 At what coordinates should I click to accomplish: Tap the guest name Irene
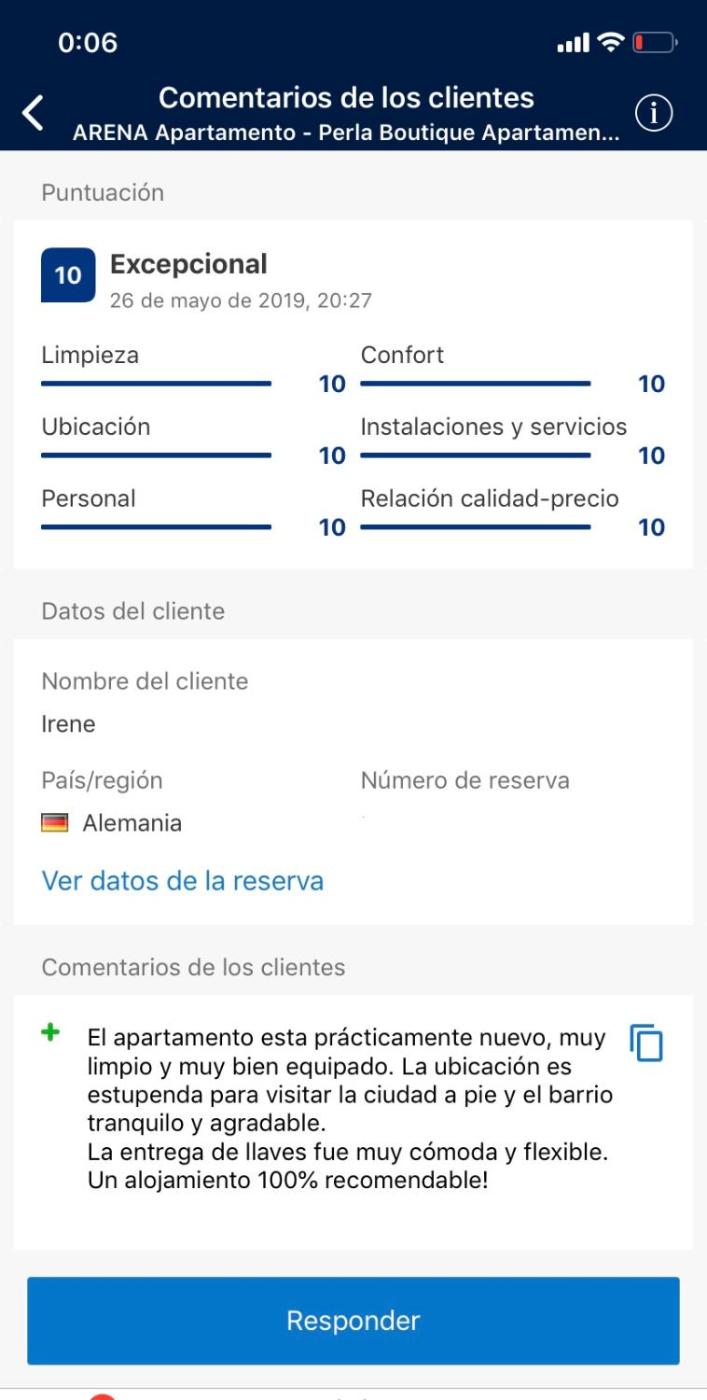click(x=69, y=725)
